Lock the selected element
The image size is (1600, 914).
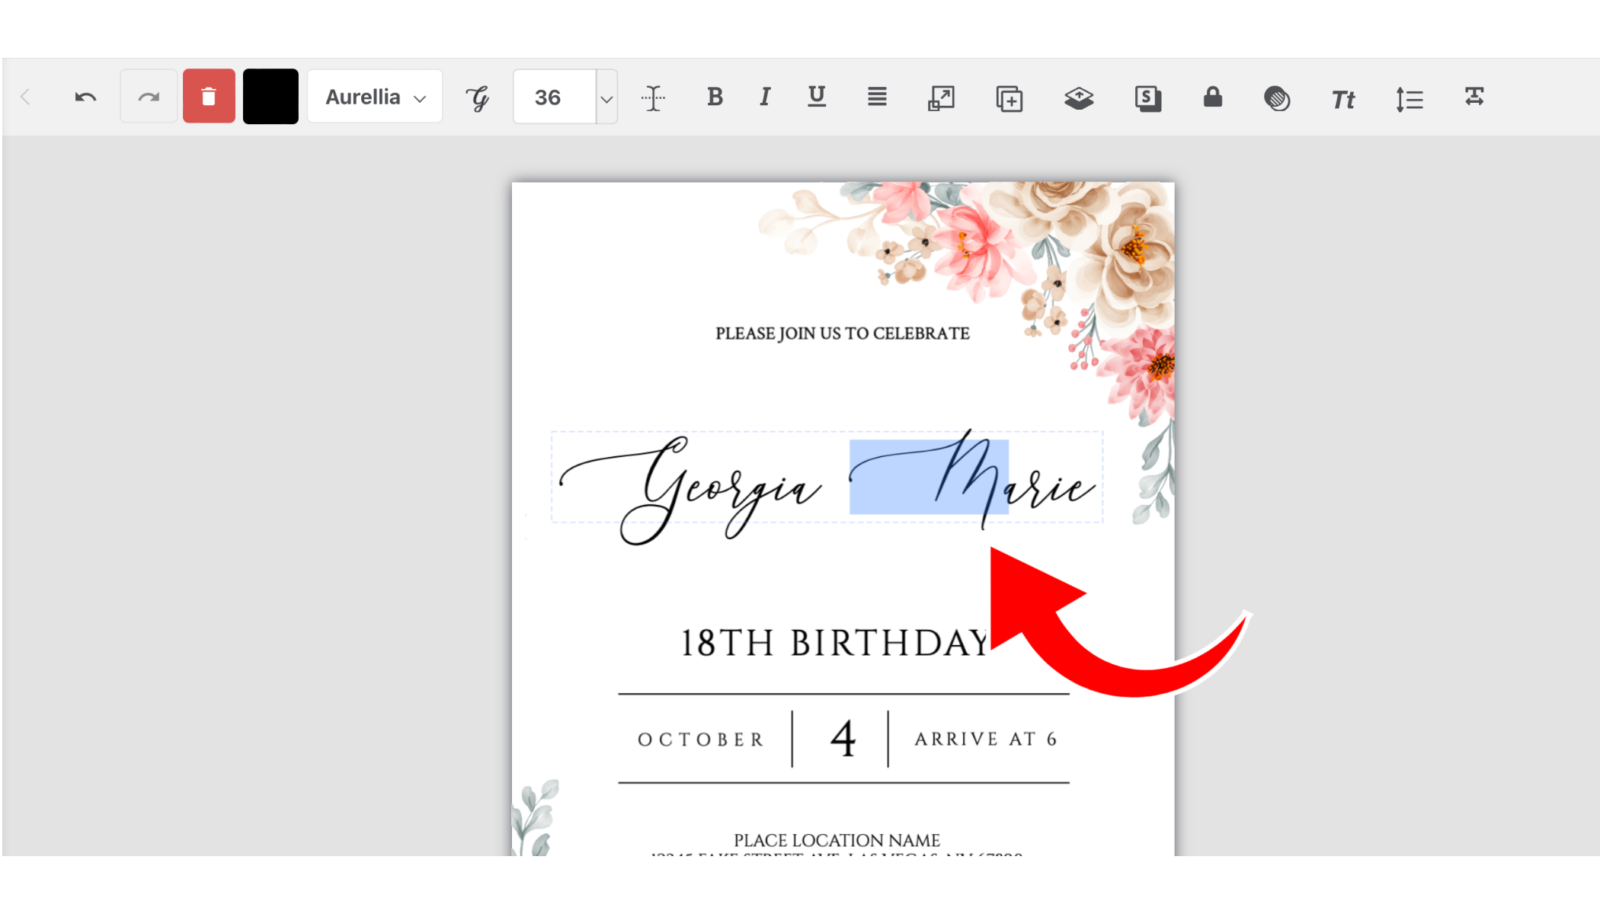tap(1213, 97)
